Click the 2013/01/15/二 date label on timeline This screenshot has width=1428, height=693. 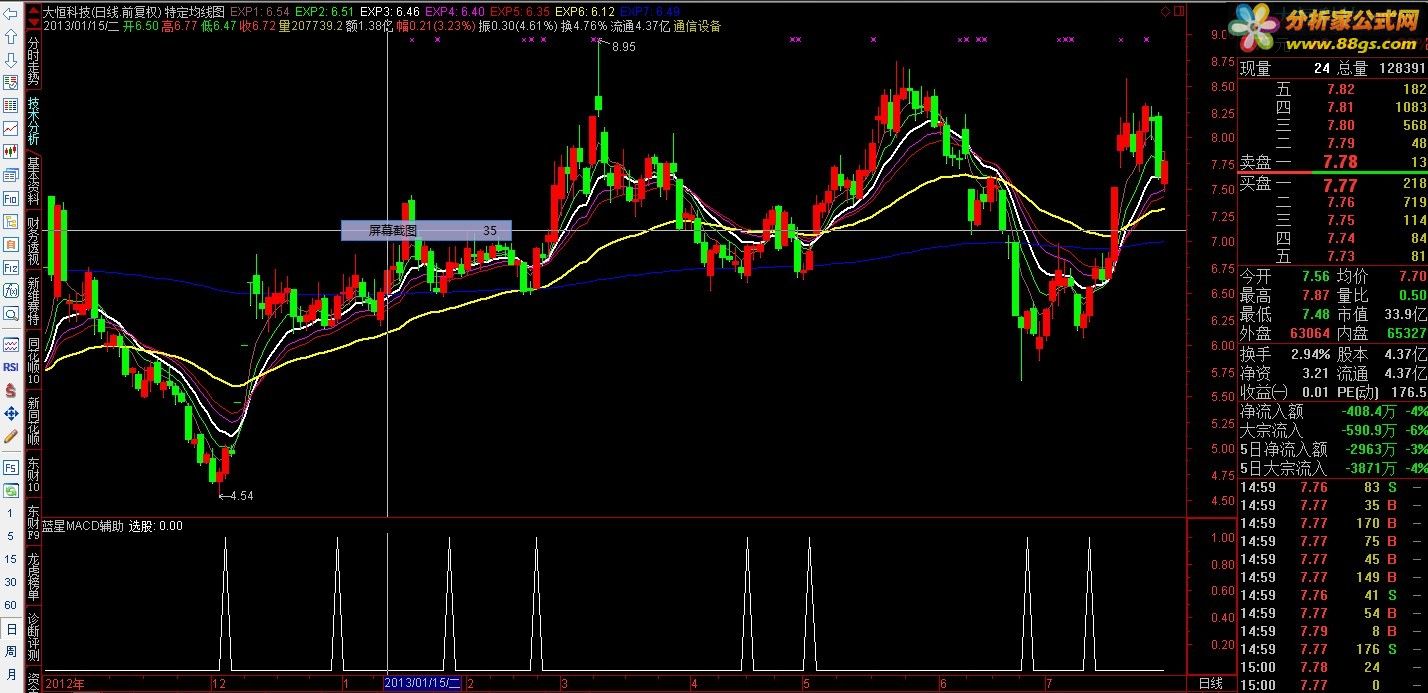pos(423,683)
